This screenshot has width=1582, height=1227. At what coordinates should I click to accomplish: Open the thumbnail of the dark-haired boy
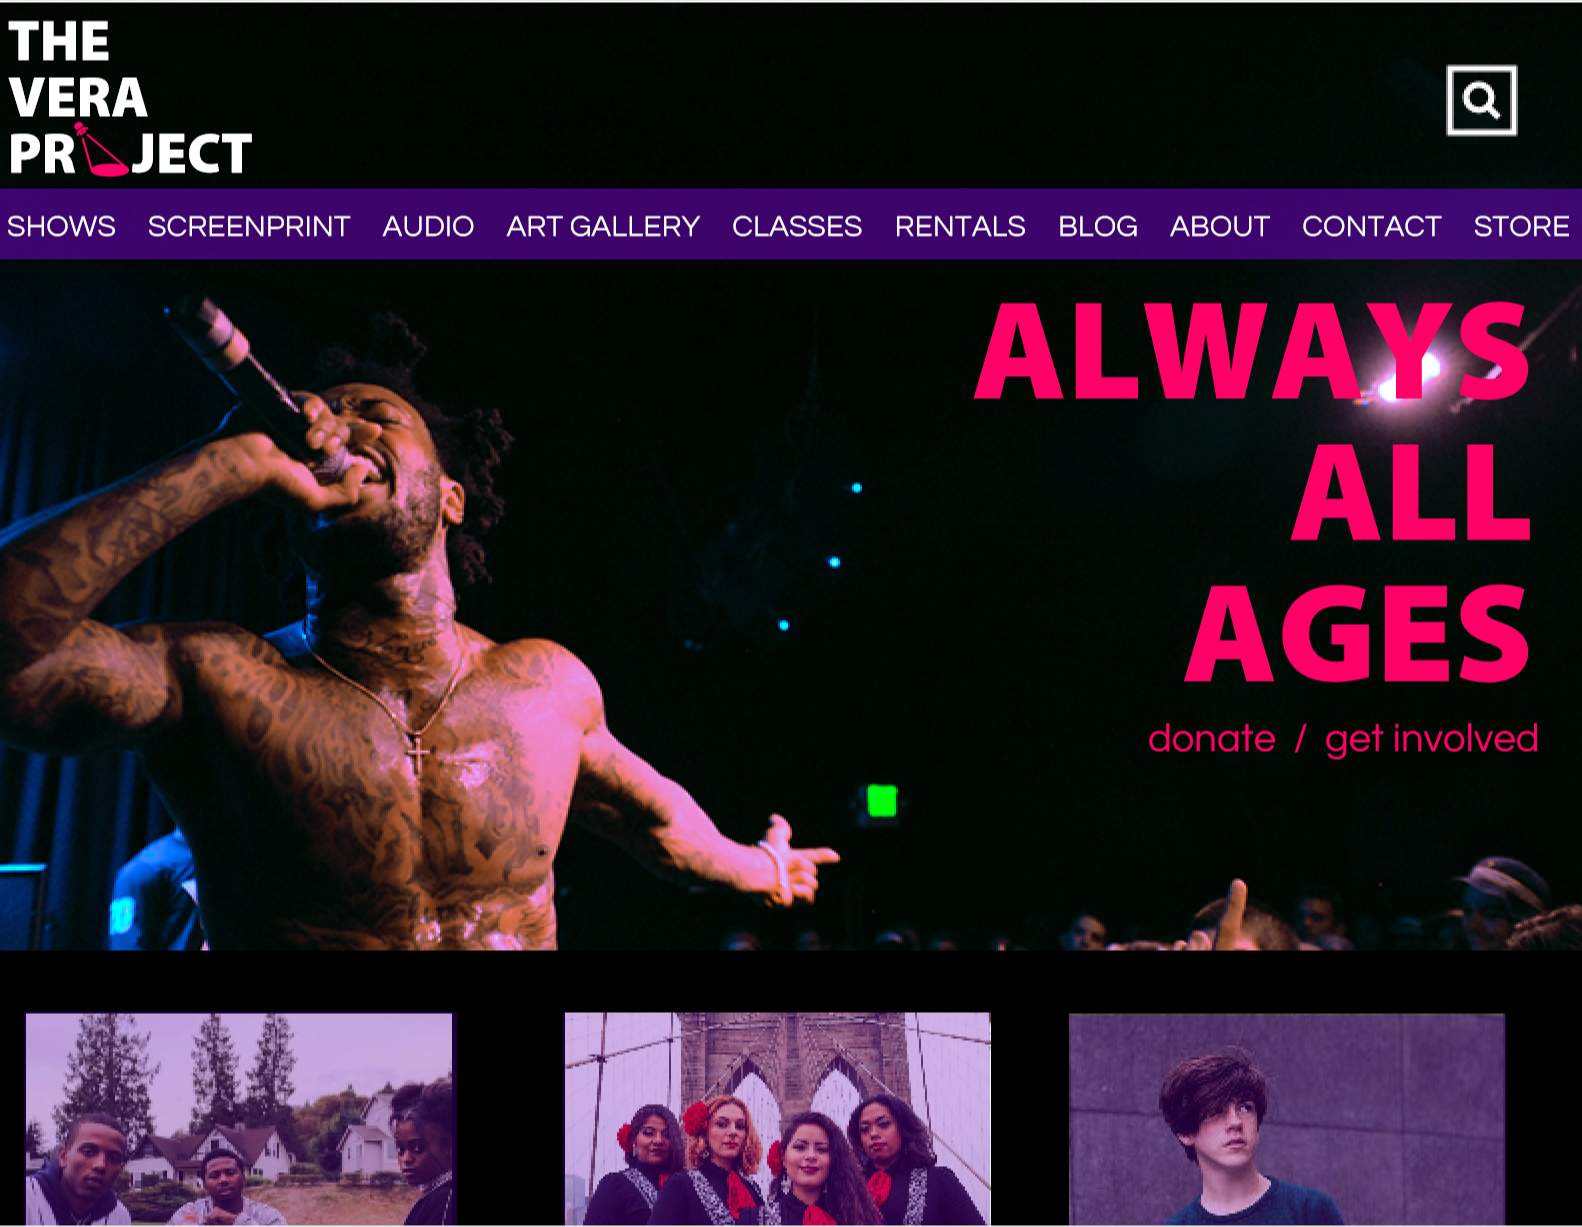coord(1287,1119)
